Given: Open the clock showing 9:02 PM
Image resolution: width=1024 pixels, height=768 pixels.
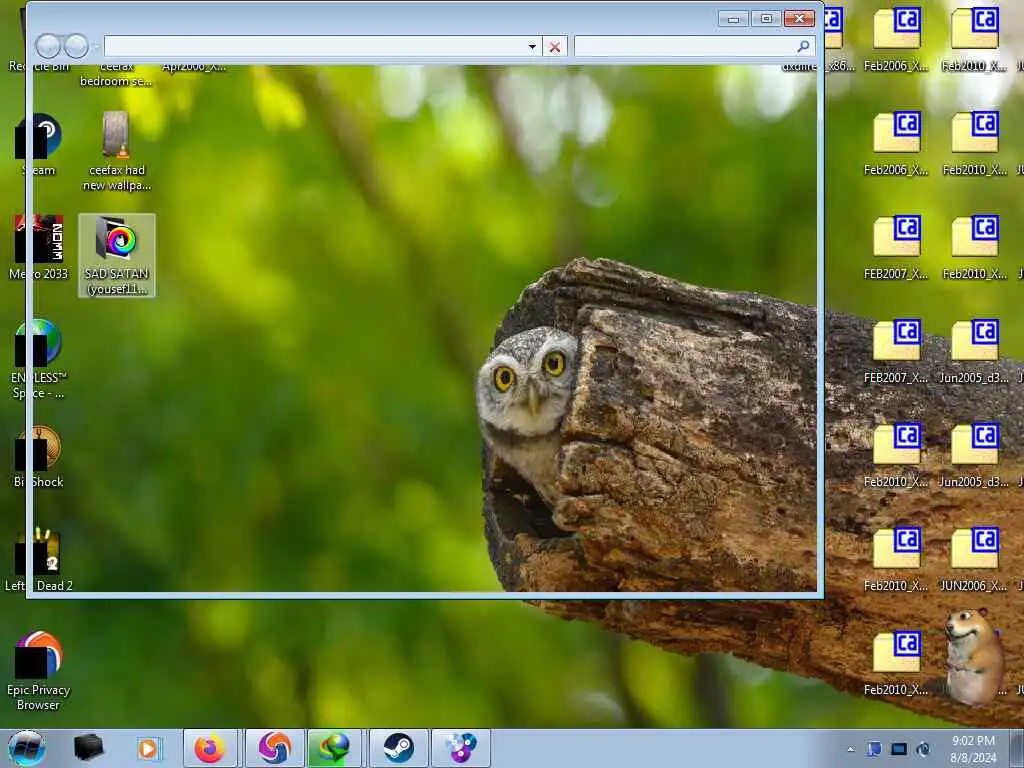Looking at the screenshot, I should point(973,749).
